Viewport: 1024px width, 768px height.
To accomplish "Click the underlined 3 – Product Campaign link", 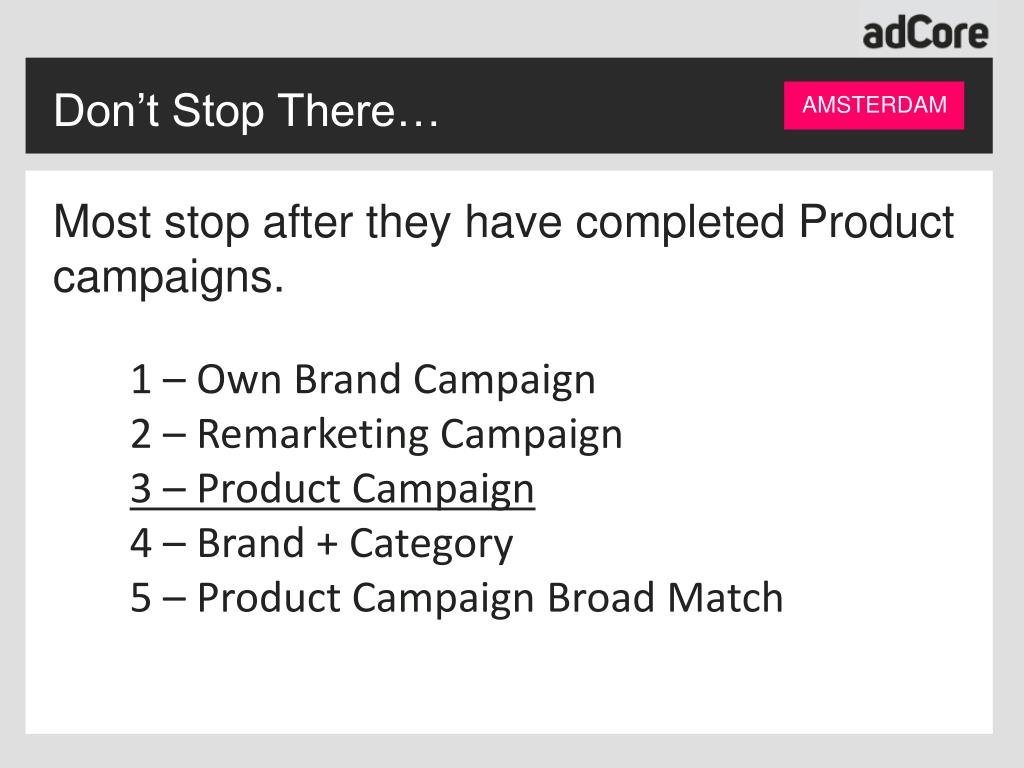I will (x=332, y=489).
